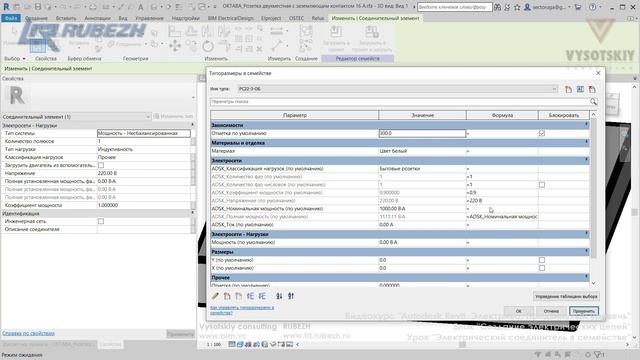Viewport: 640px width, 360px height.
Task: Click the delete type icon in dialog
Action: [x=592, y=89]
